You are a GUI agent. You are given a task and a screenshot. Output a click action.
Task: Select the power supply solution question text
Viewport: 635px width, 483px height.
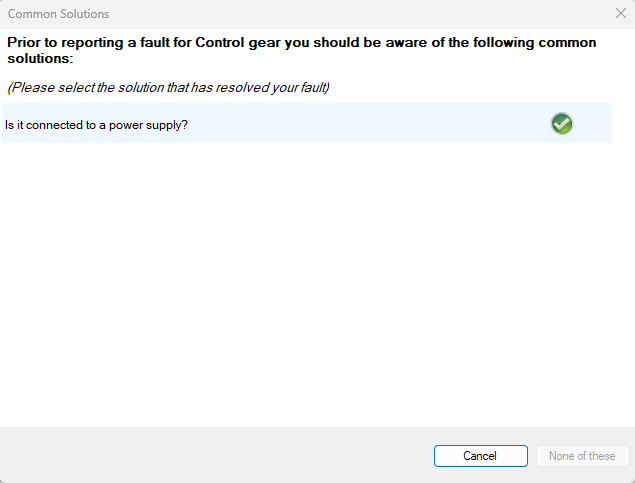click(96, 125)
